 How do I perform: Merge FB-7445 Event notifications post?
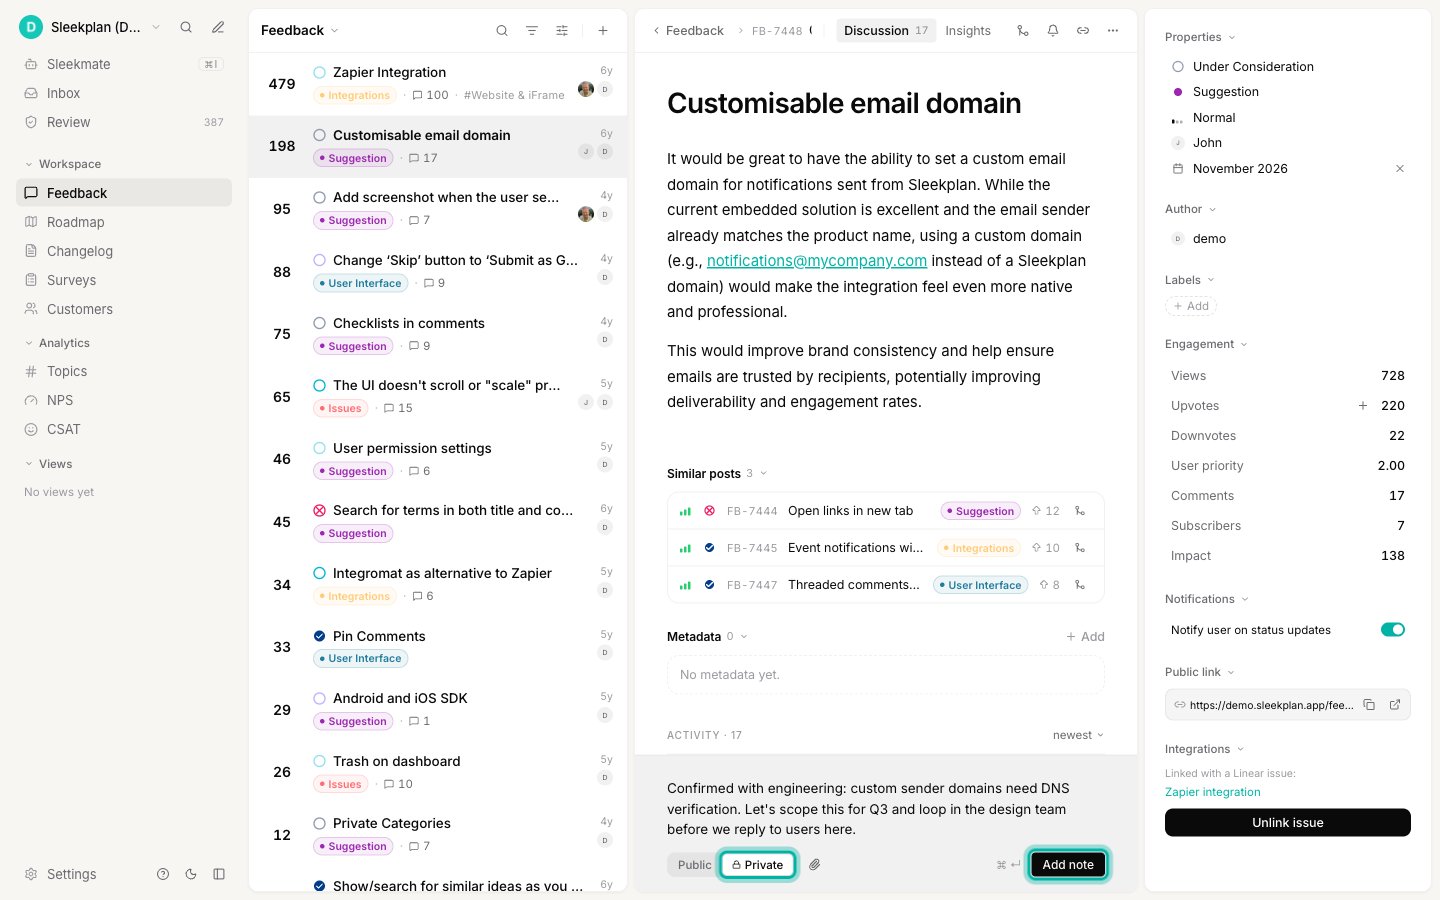point(1080,548)
